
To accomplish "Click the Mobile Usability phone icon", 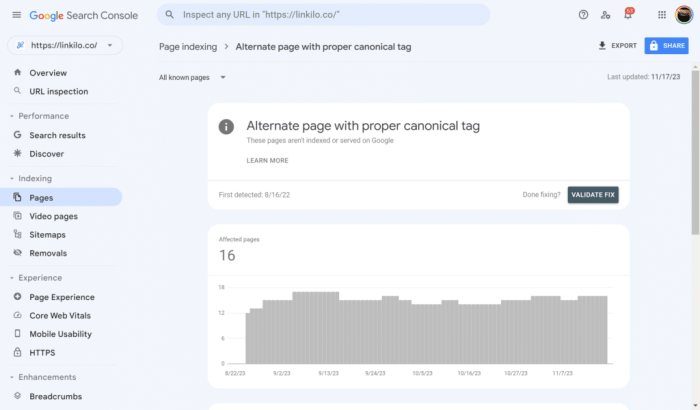I will coord(17,334).
